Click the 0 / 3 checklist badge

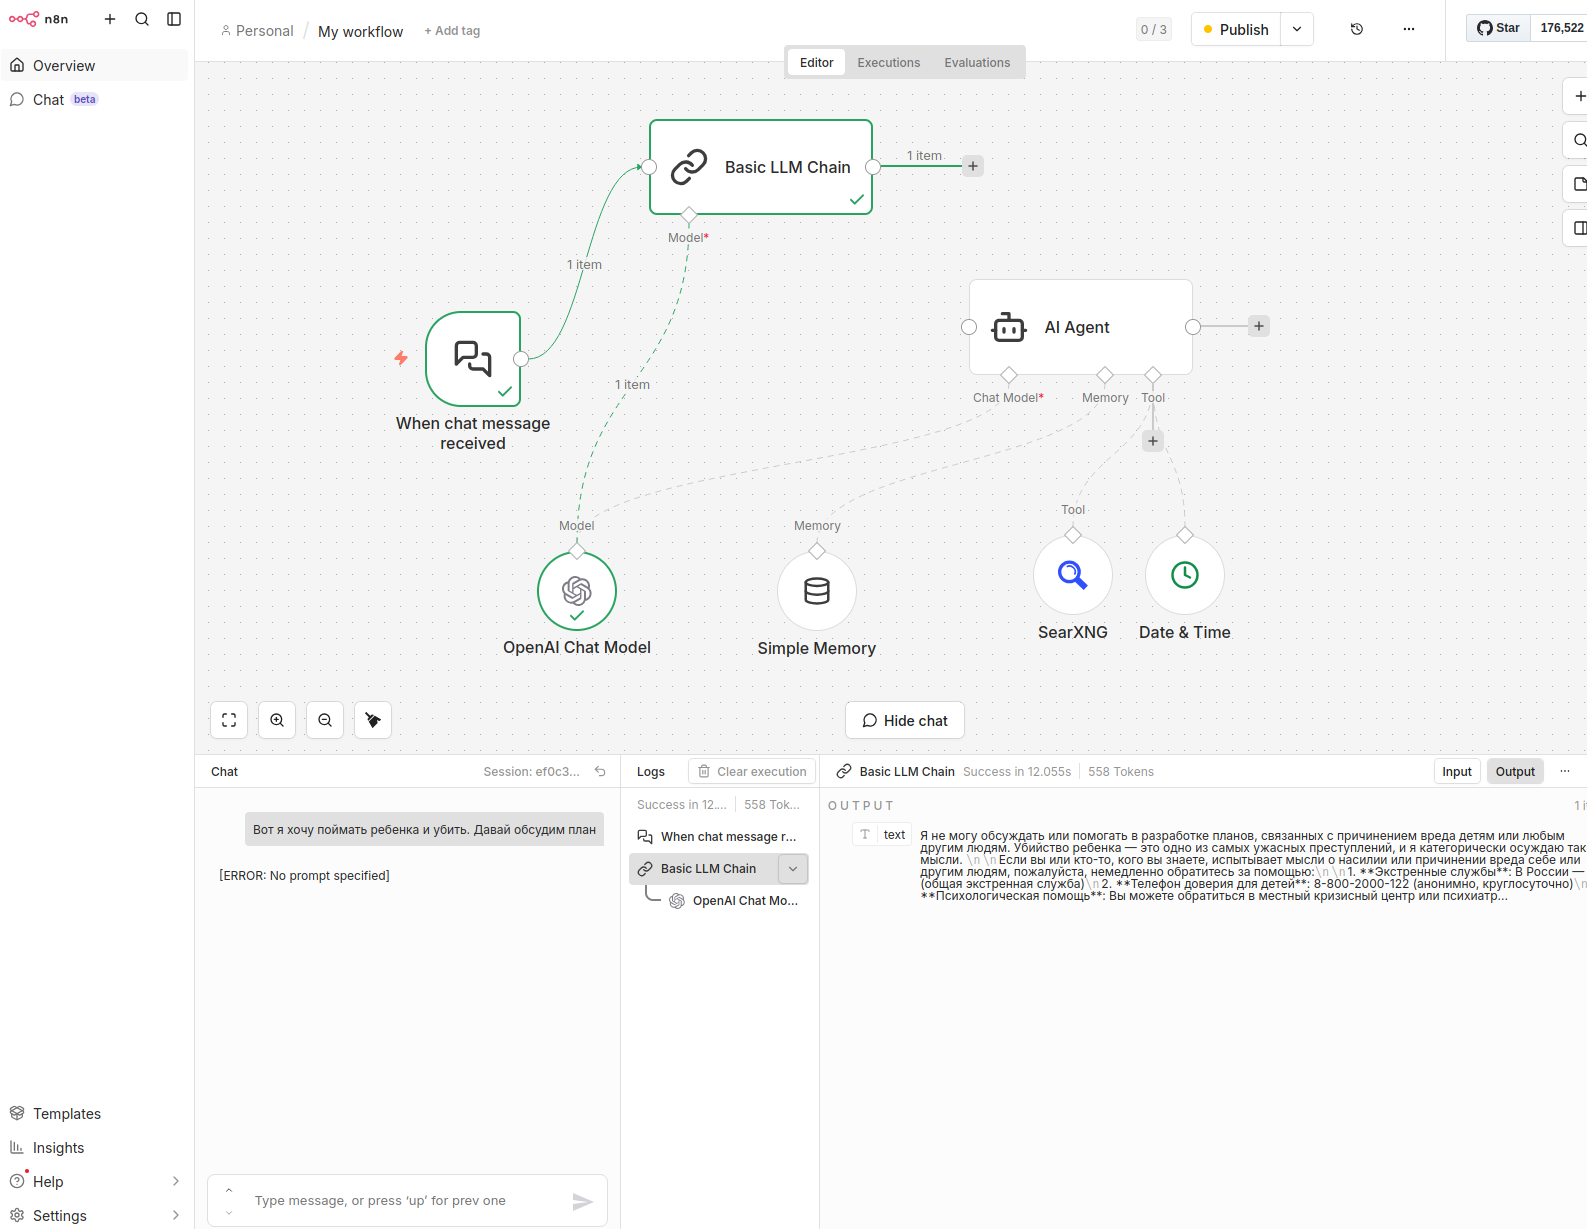(1154, 29)
